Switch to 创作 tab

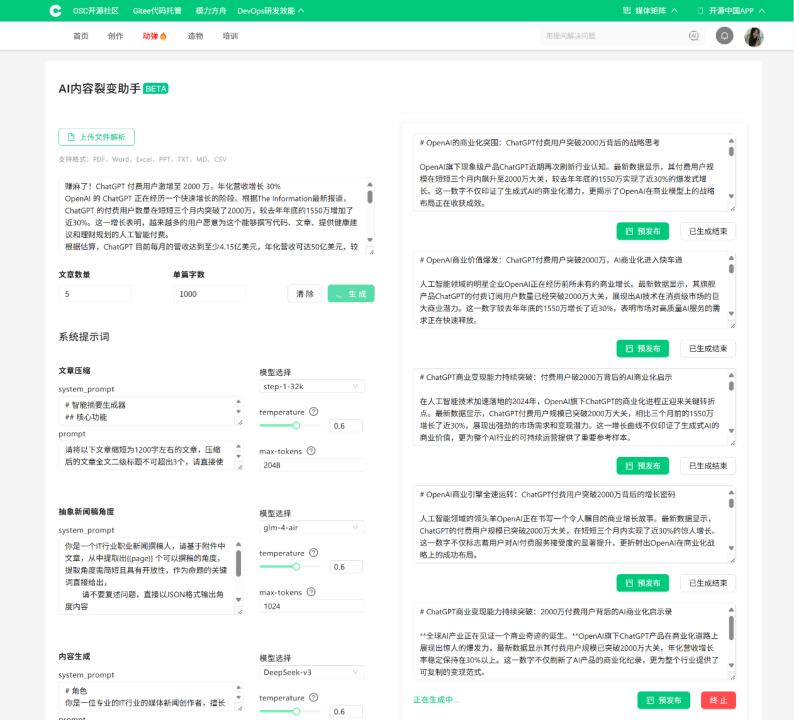[115, 36]
